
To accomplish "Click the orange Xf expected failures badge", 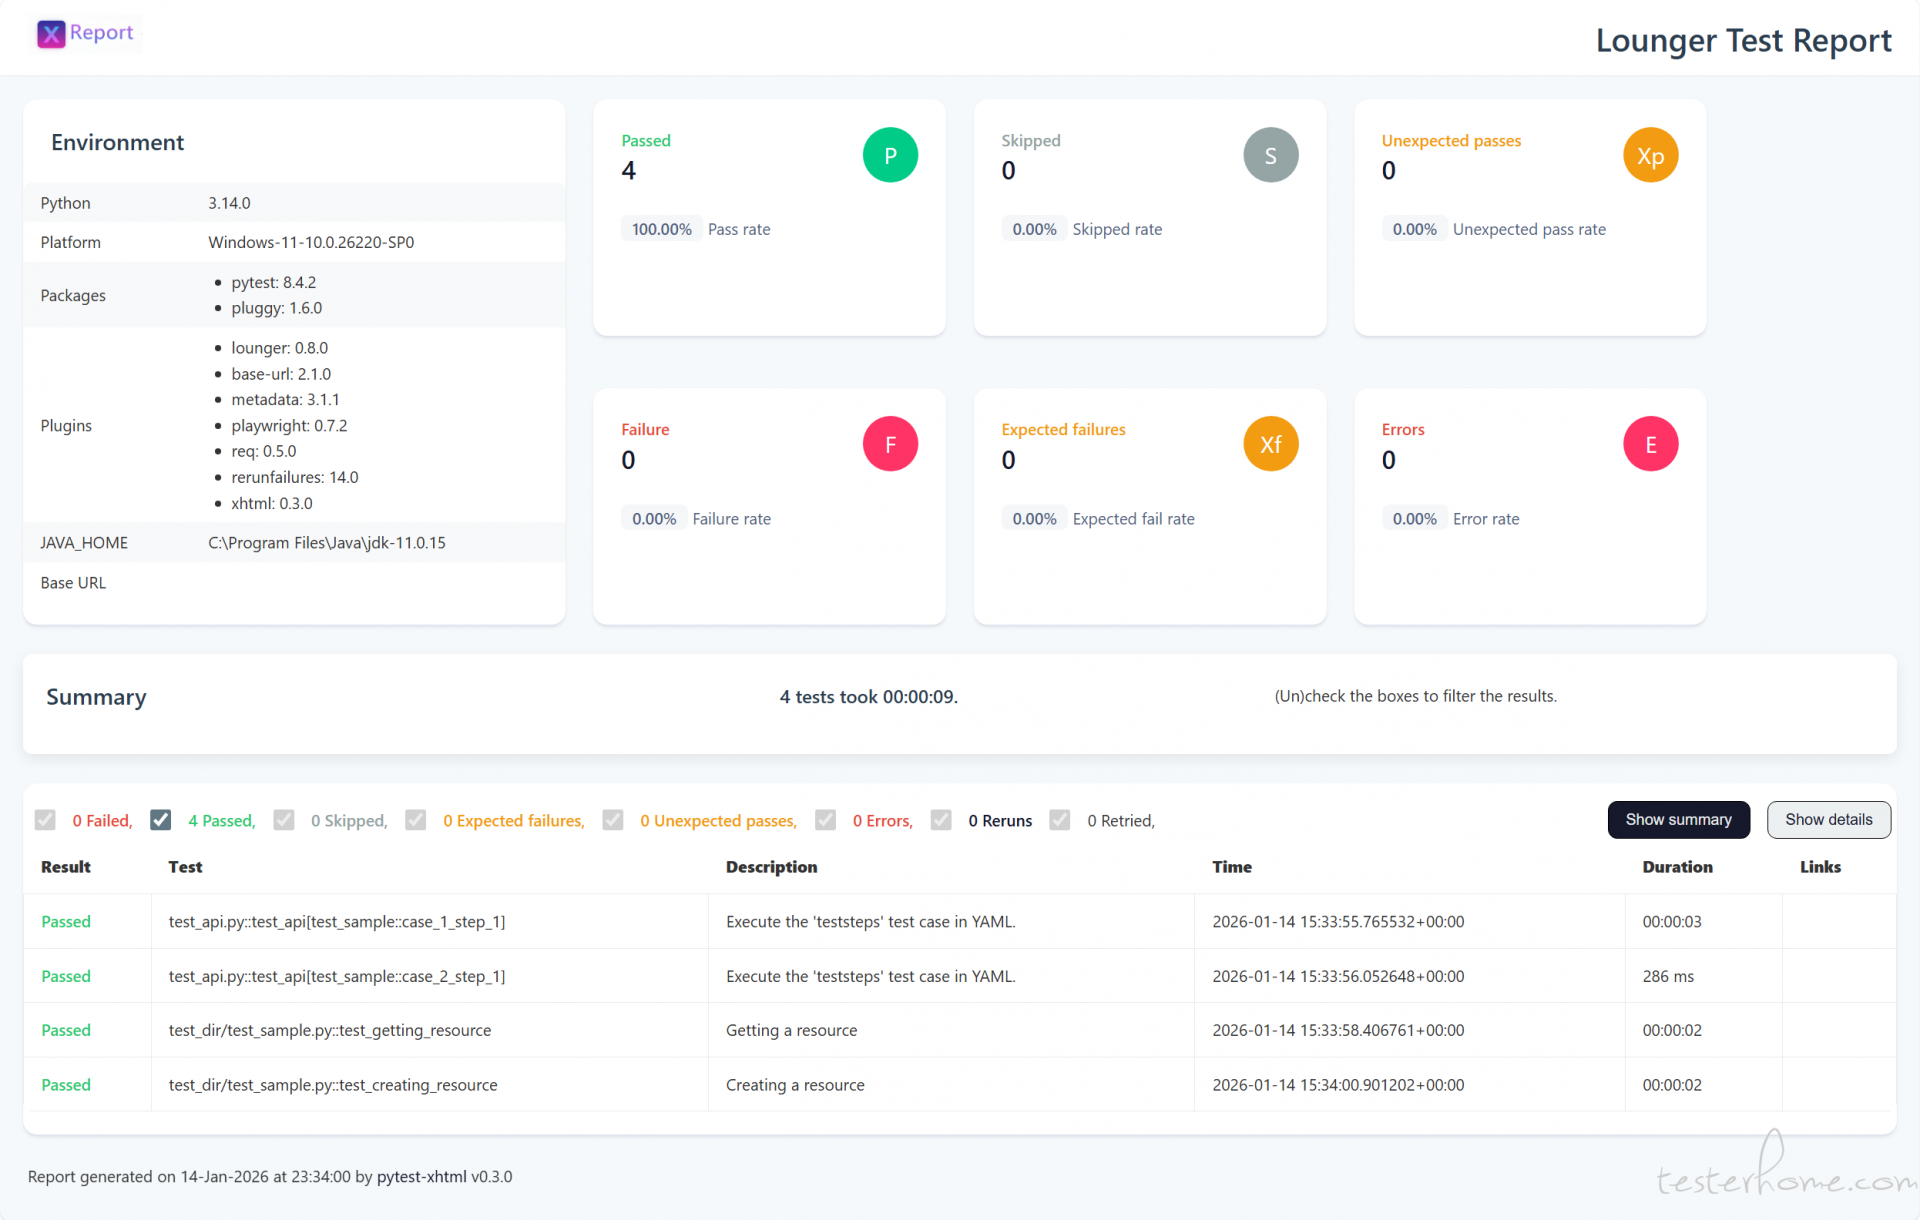I will 1270,444.
